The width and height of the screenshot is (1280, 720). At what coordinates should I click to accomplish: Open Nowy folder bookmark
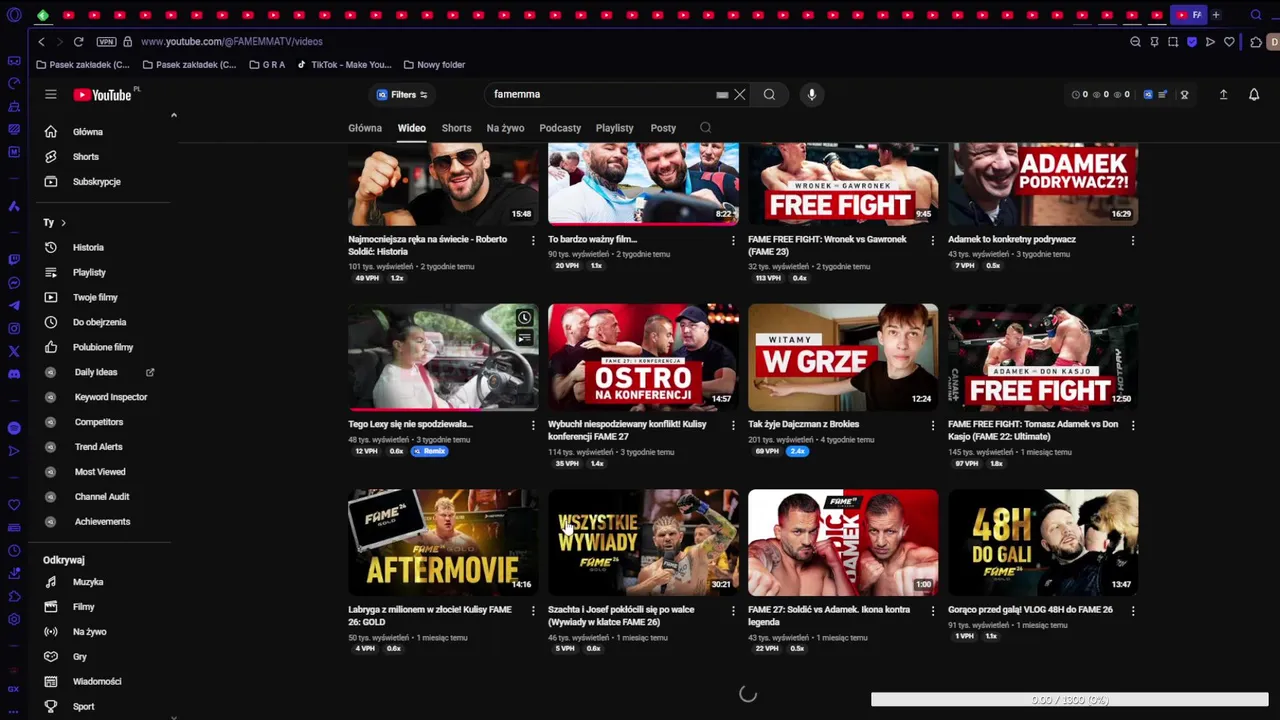tap(434, 64)
